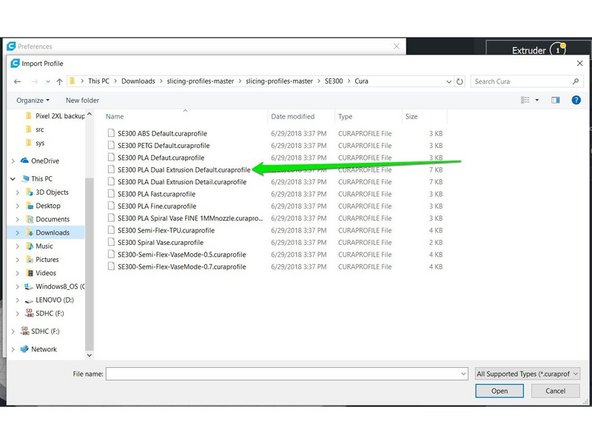
Task: Expand top-level SDHC (F:) node
Action: pyautogui.click(x=13, y=331)
